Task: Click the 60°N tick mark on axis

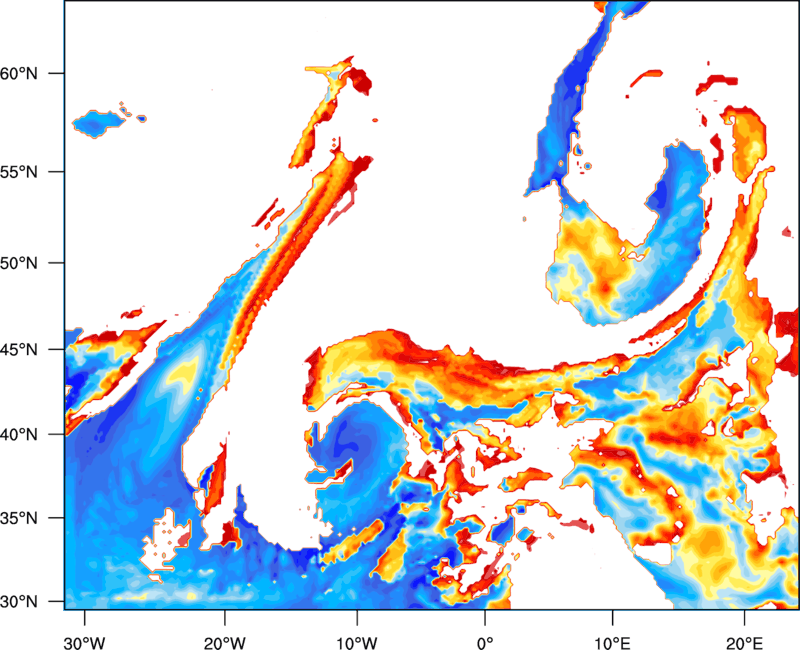Action: click(x=56, y=73)
